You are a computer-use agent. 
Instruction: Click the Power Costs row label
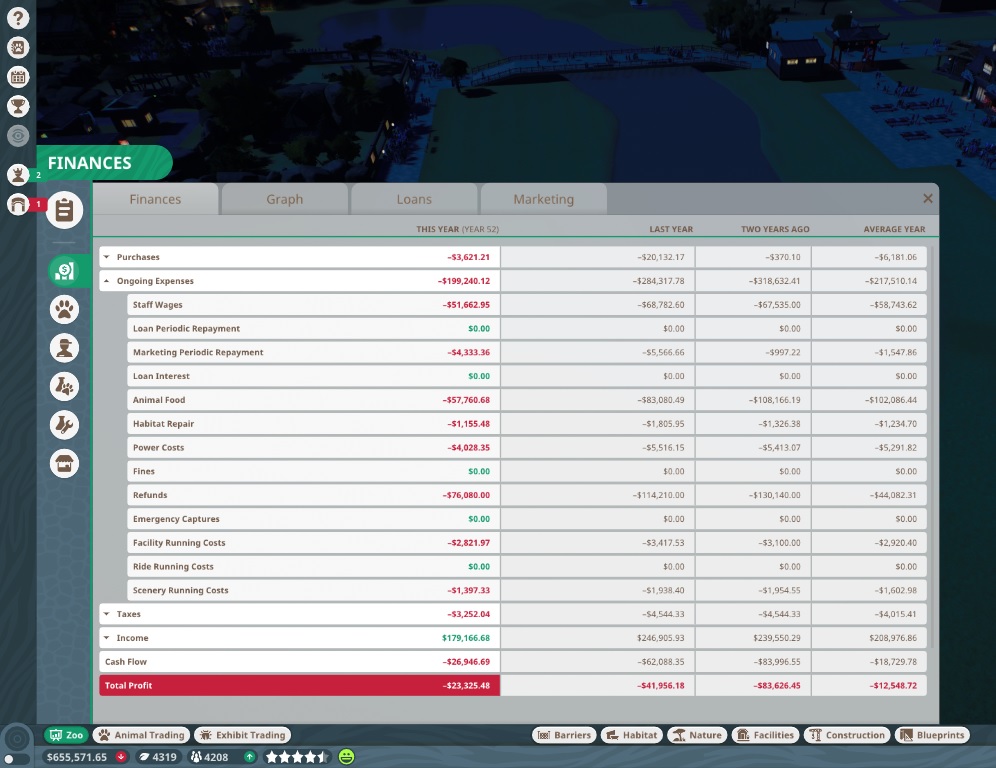click(158, 448)
